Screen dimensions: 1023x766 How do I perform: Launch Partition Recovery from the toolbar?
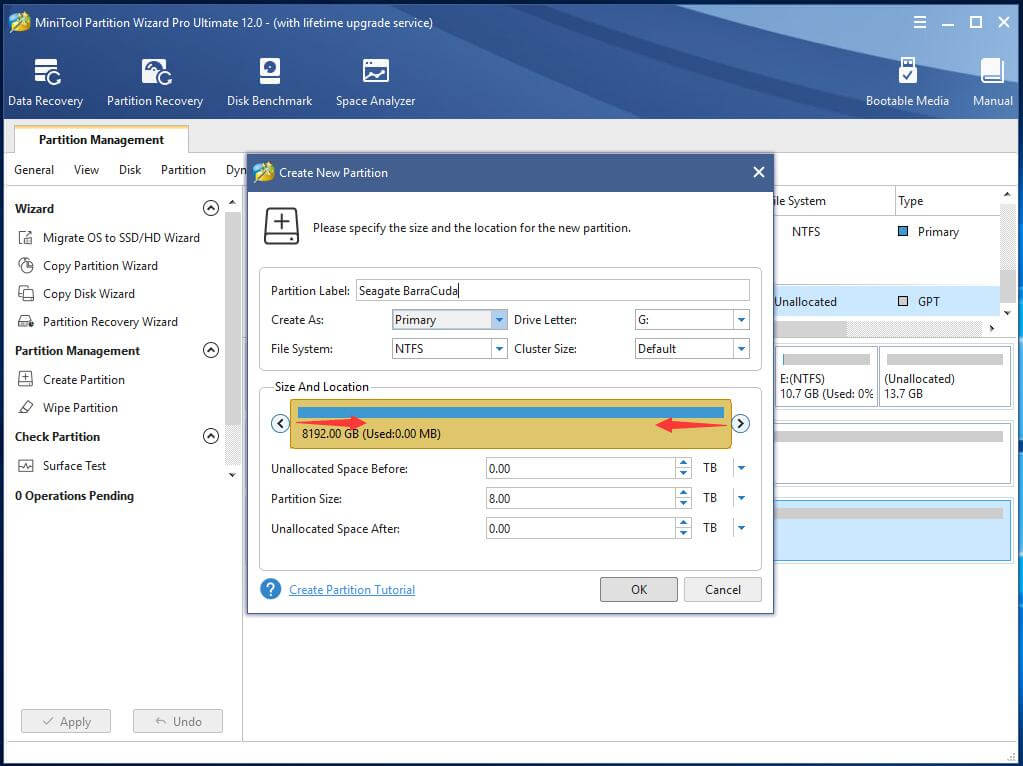point(154,80)
